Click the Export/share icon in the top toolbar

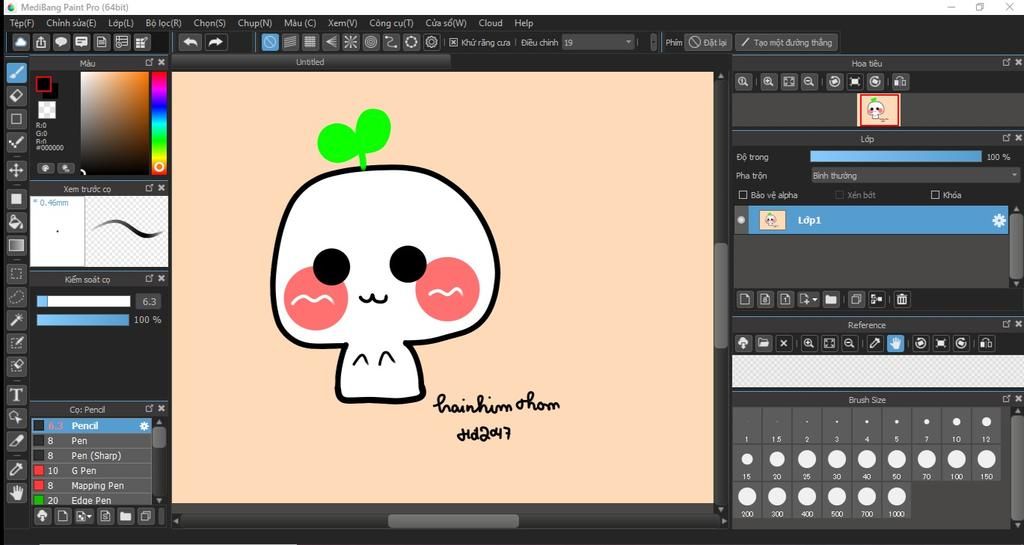[x=41, y=42]
